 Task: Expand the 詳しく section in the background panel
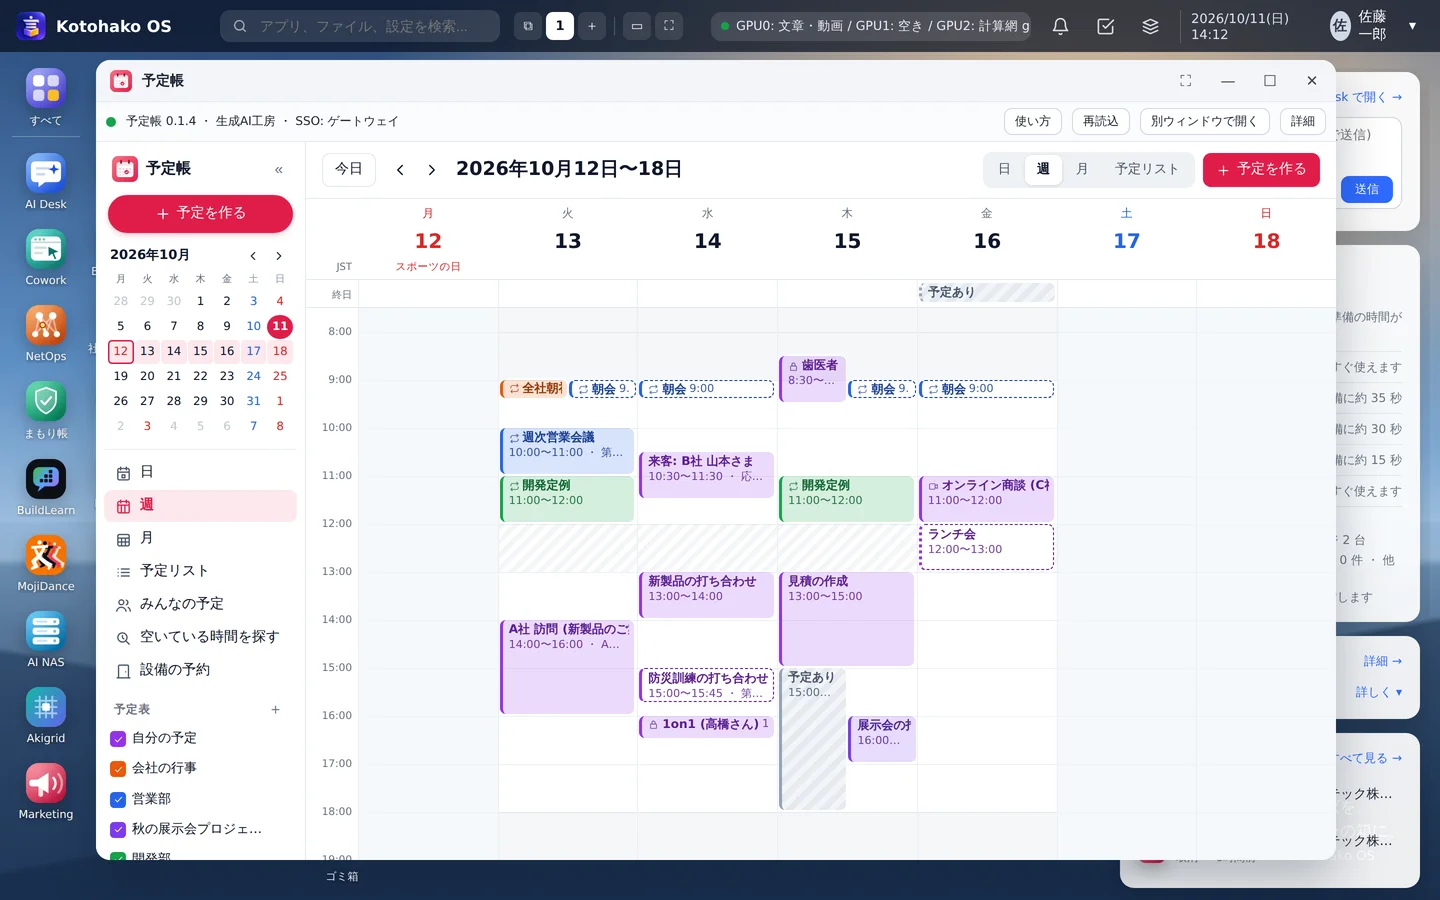(x=1379, y=692)
